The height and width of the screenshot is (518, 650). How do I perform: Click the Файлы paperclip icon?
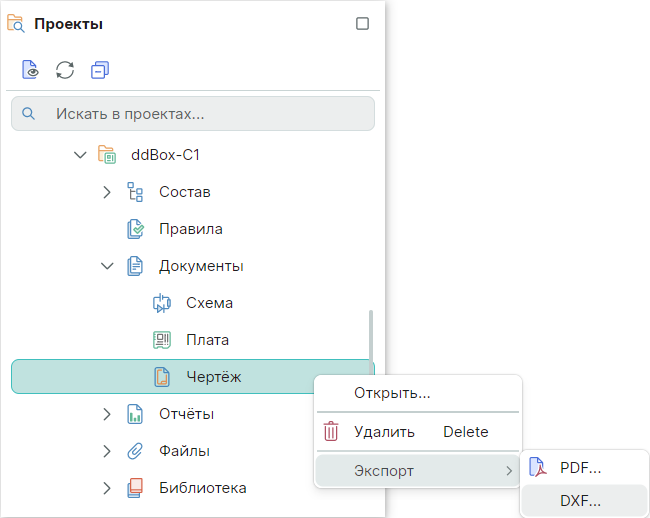click(135, 451)
